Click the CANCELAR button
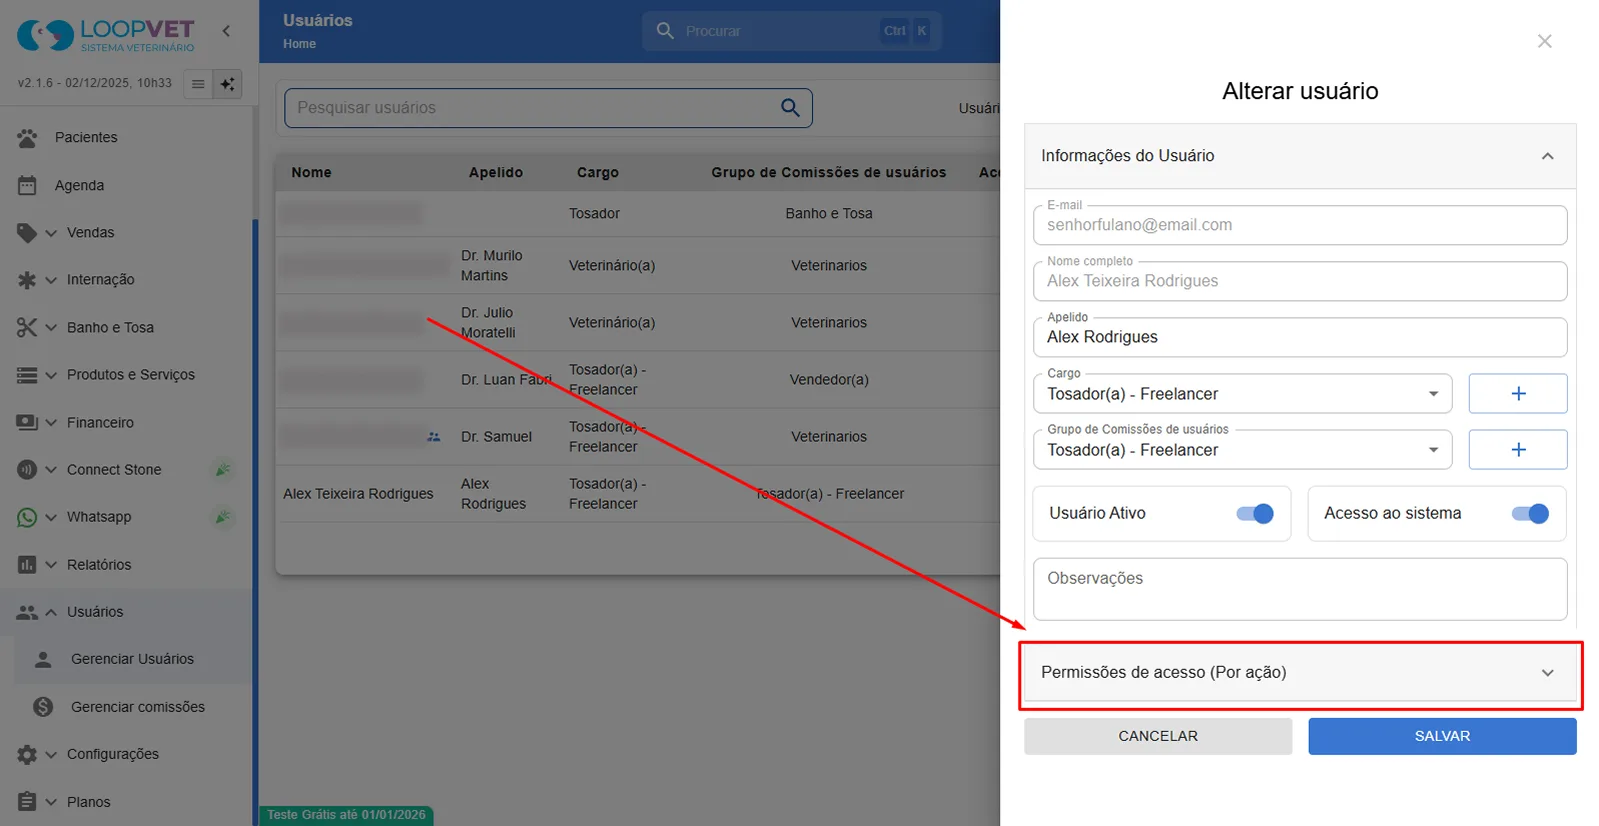This screenshot has width=1599, height=826. click(x=1158, y=736)
